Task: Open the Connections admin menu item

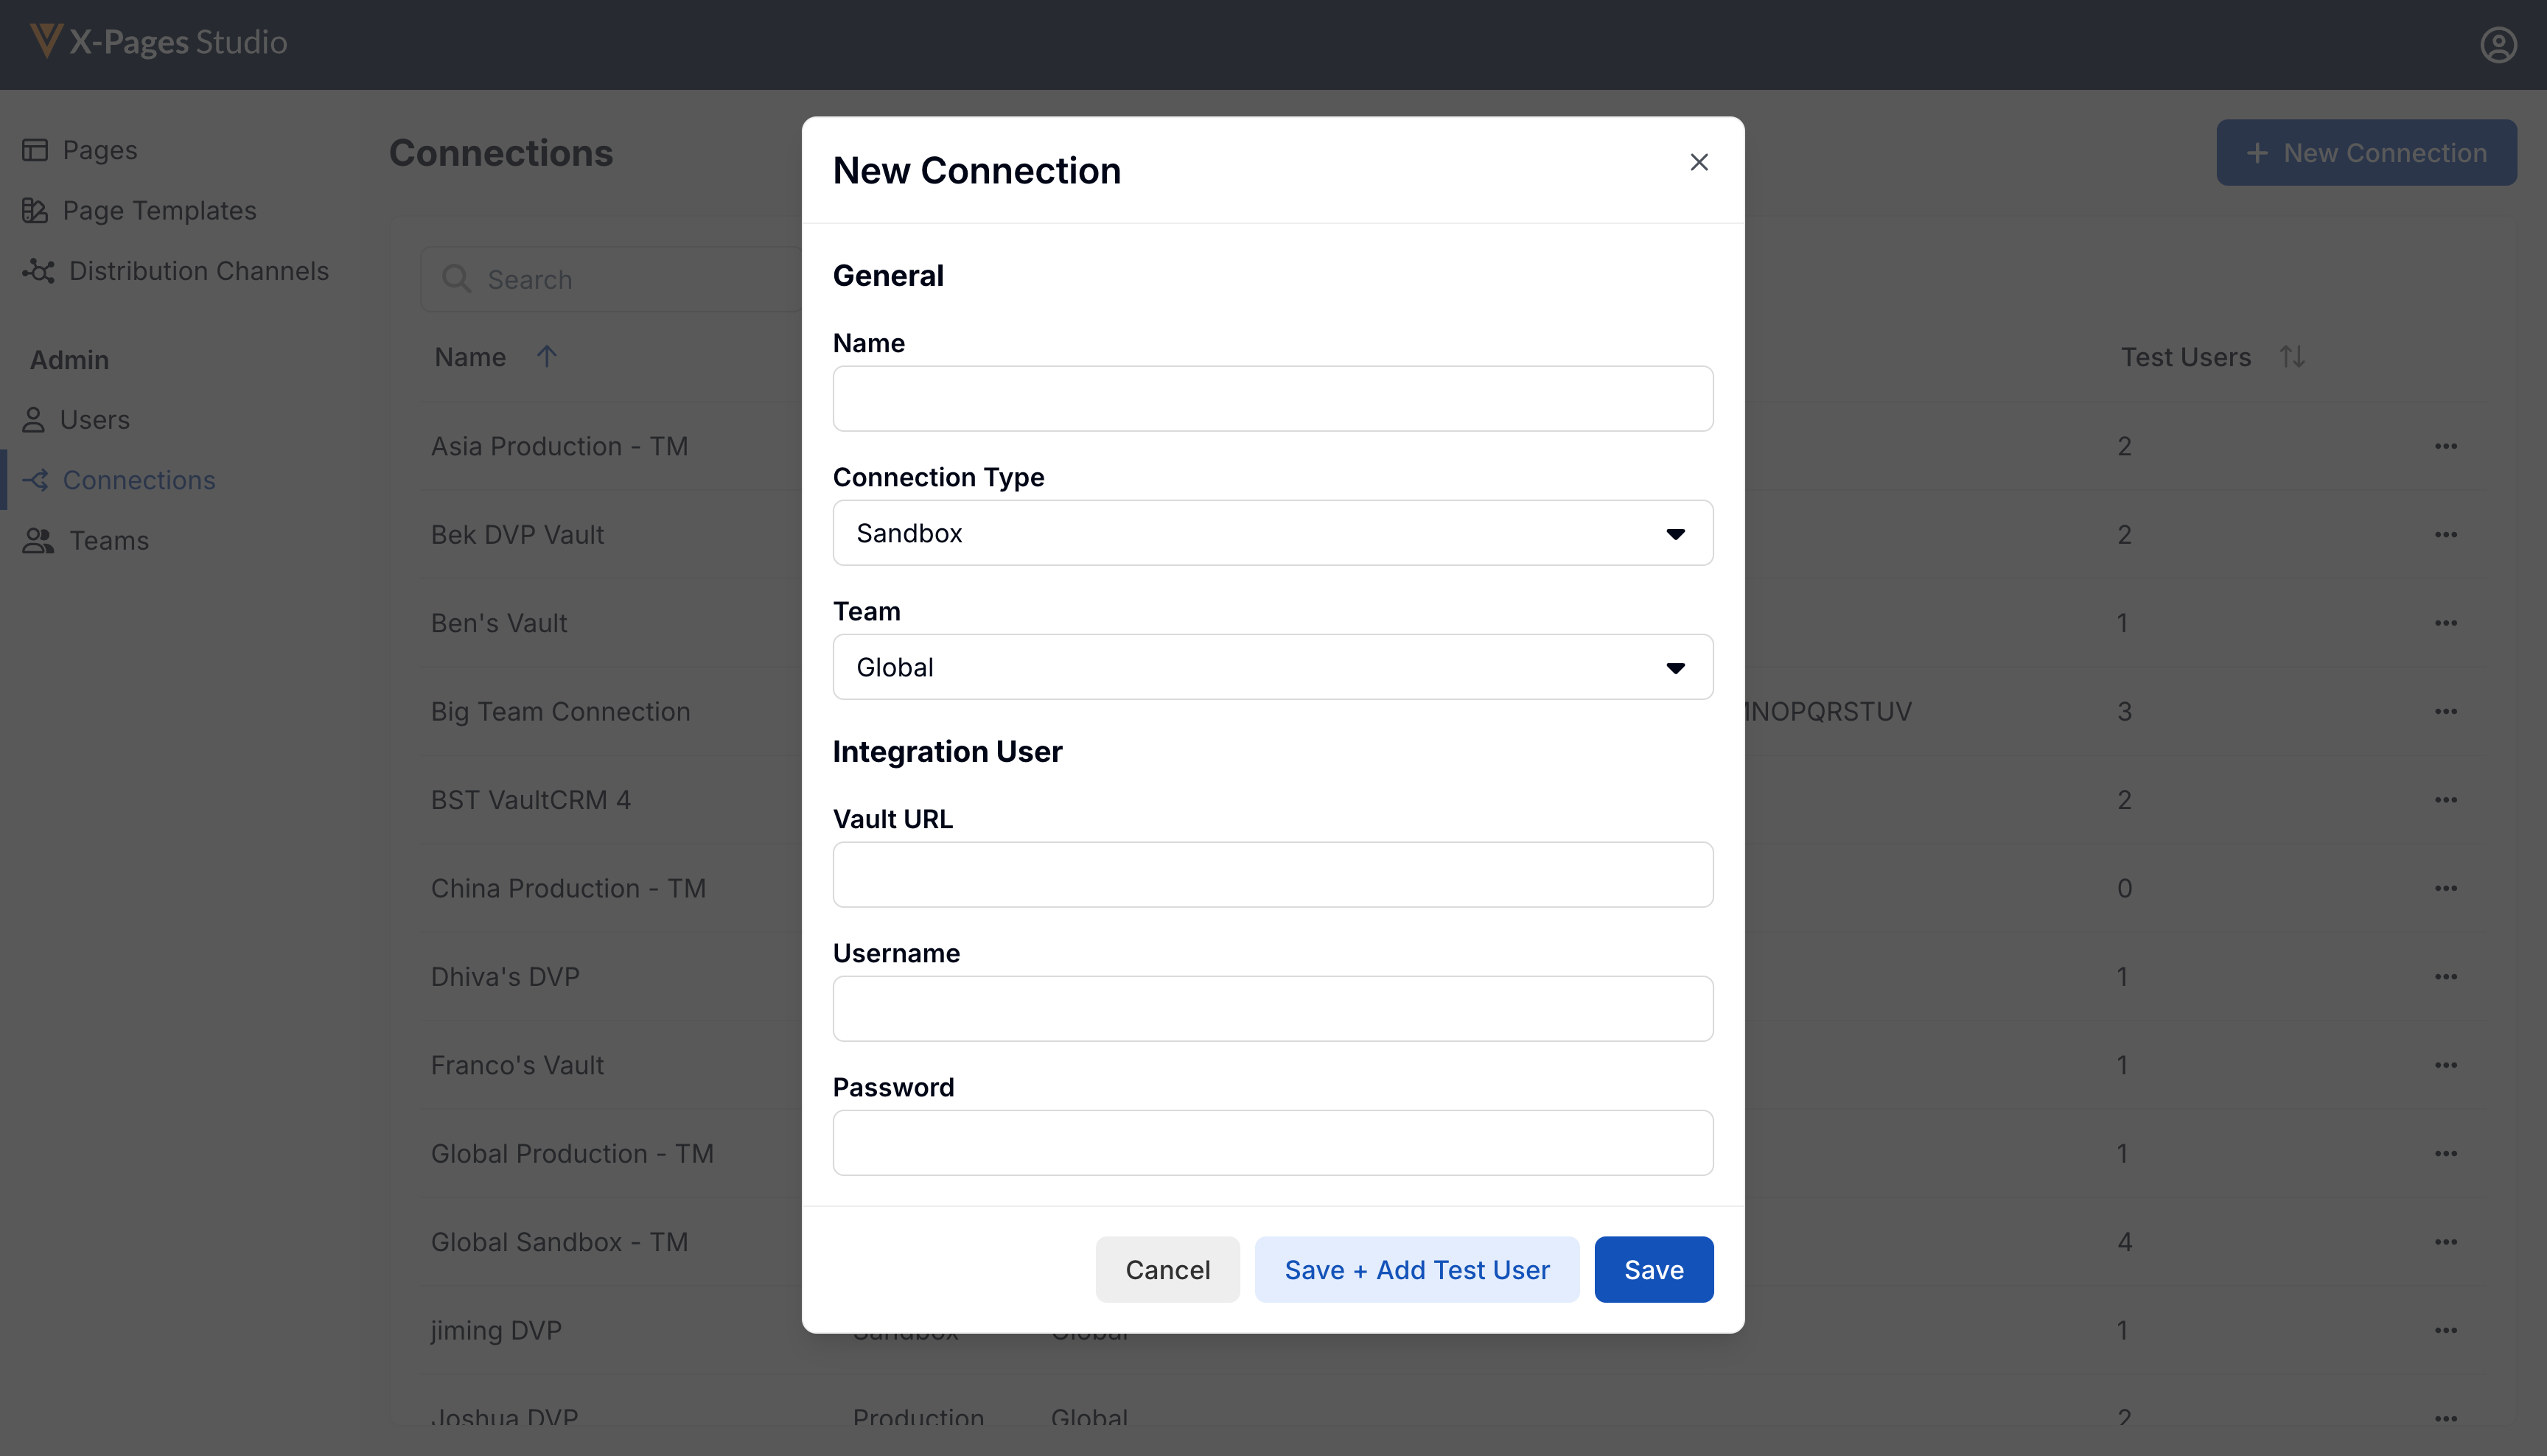Action: pyautogui.click(x=138, y=480)
